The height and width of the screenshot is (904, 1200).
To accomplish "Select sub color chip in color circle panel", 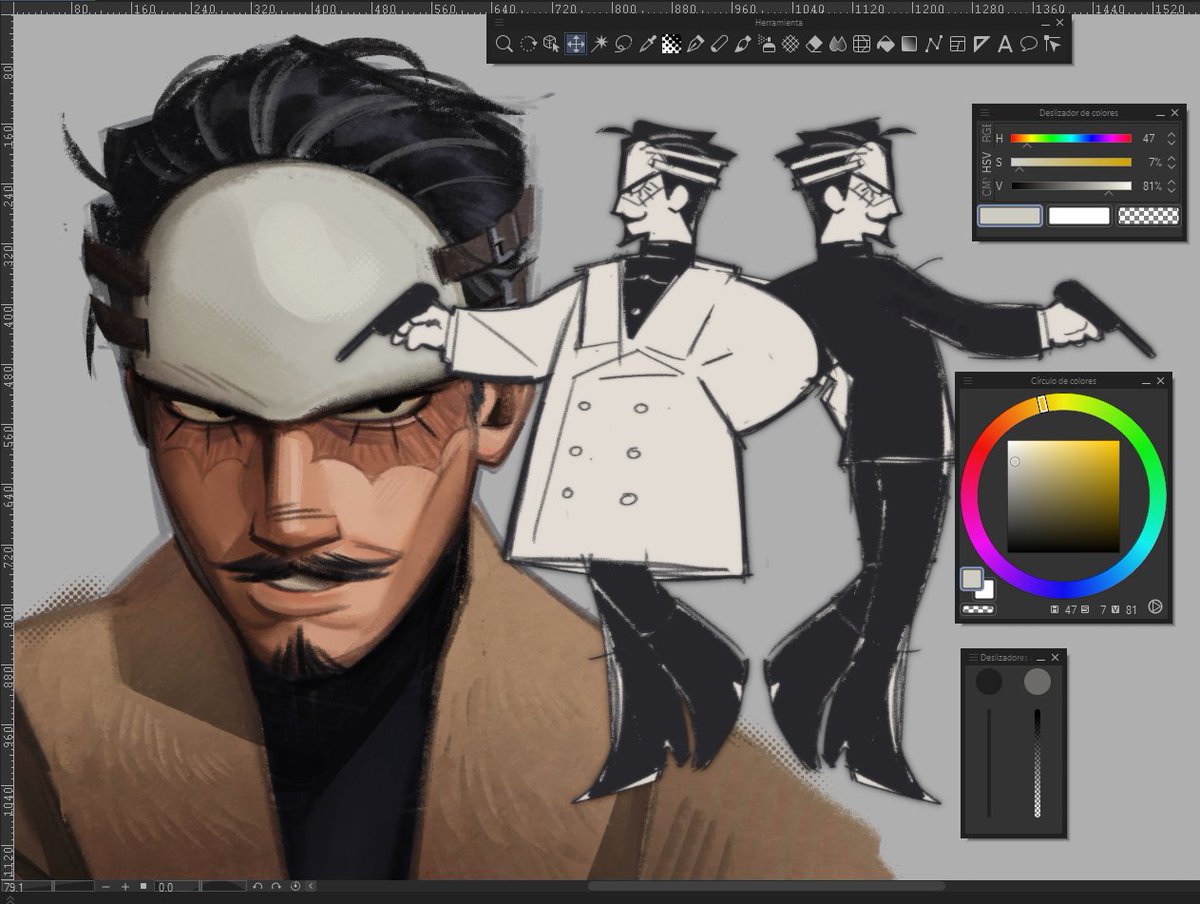I will (x=987, y=590).
